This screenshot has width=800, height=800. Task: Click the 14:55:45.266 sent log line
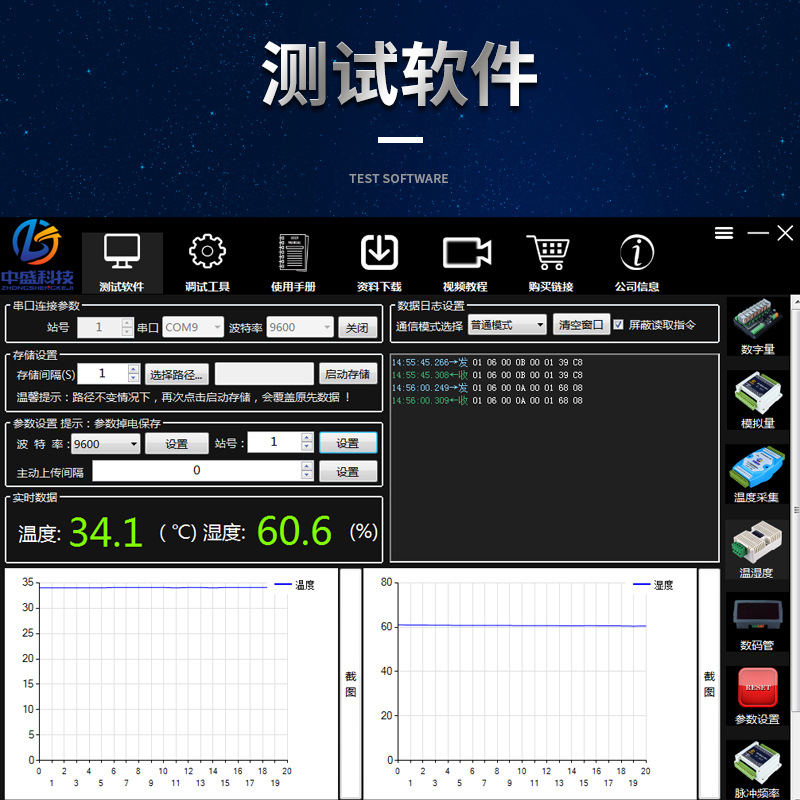tap(487, 362)
